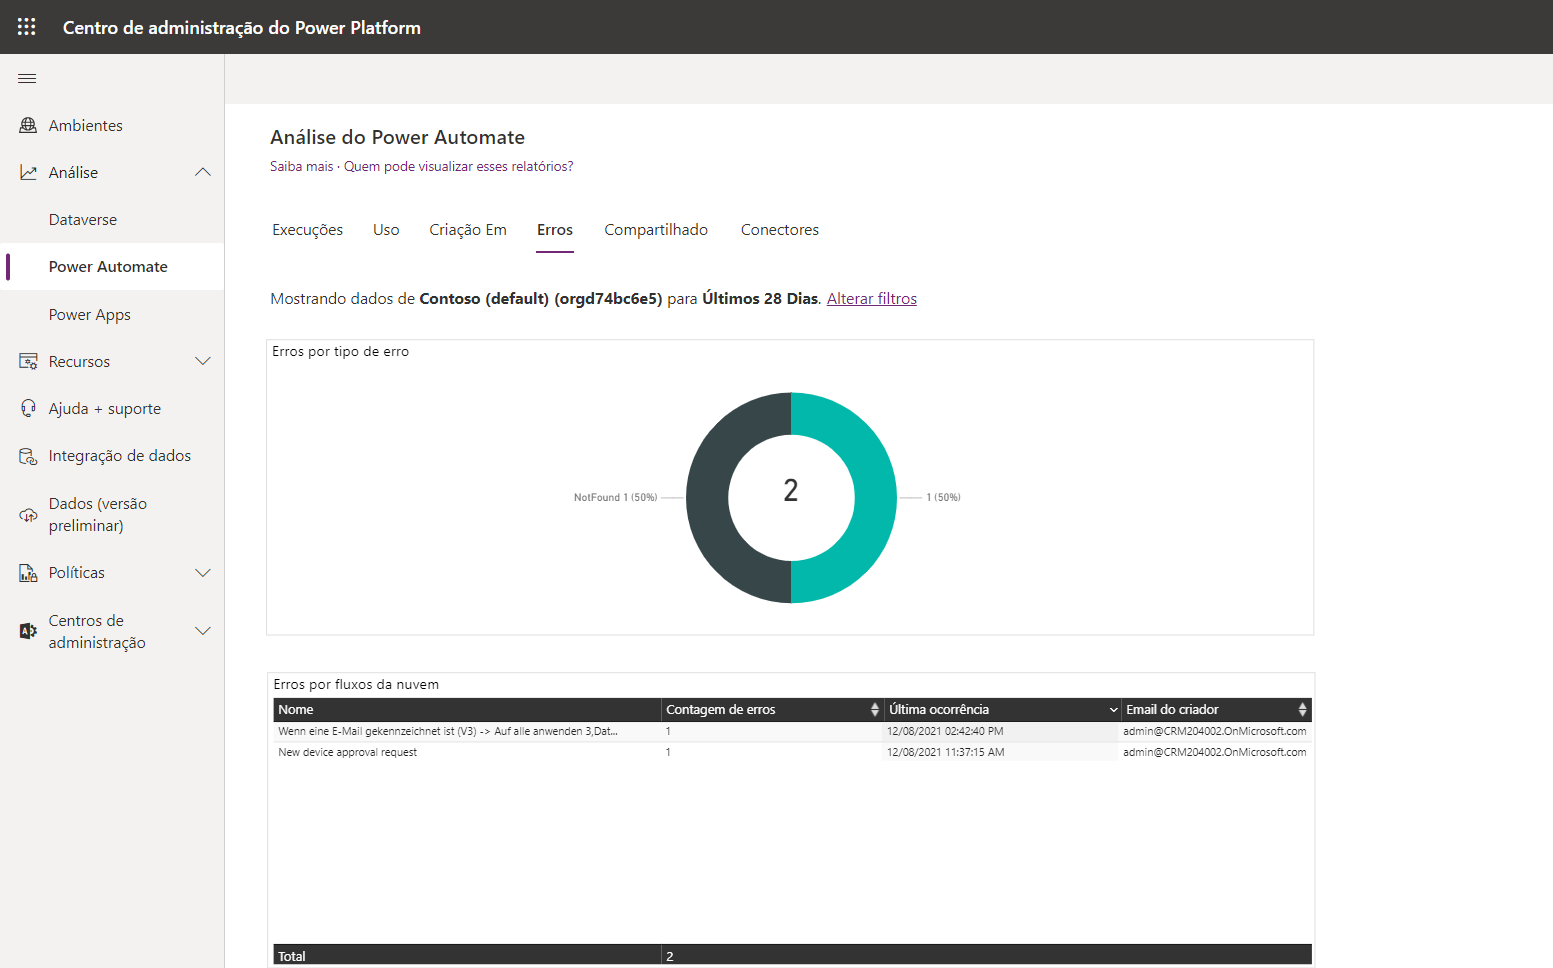Click the Políticas icon in sidebar
Screen dimensions: 1553x968
click(28, 573)
